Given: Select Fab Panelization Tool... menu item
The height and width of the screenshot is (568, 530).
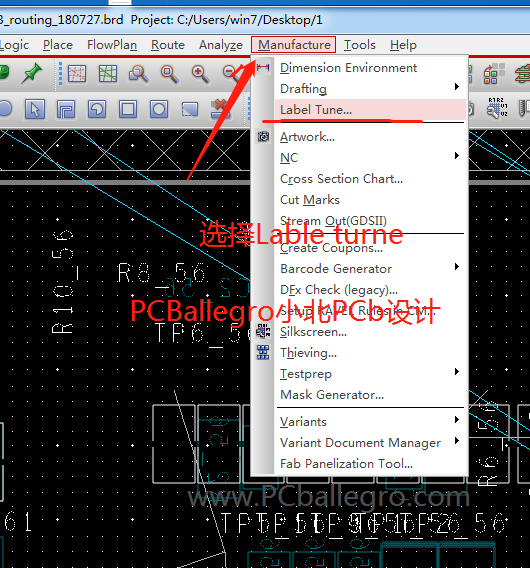Looking at the screenshot, I should (x=370, y=464).
